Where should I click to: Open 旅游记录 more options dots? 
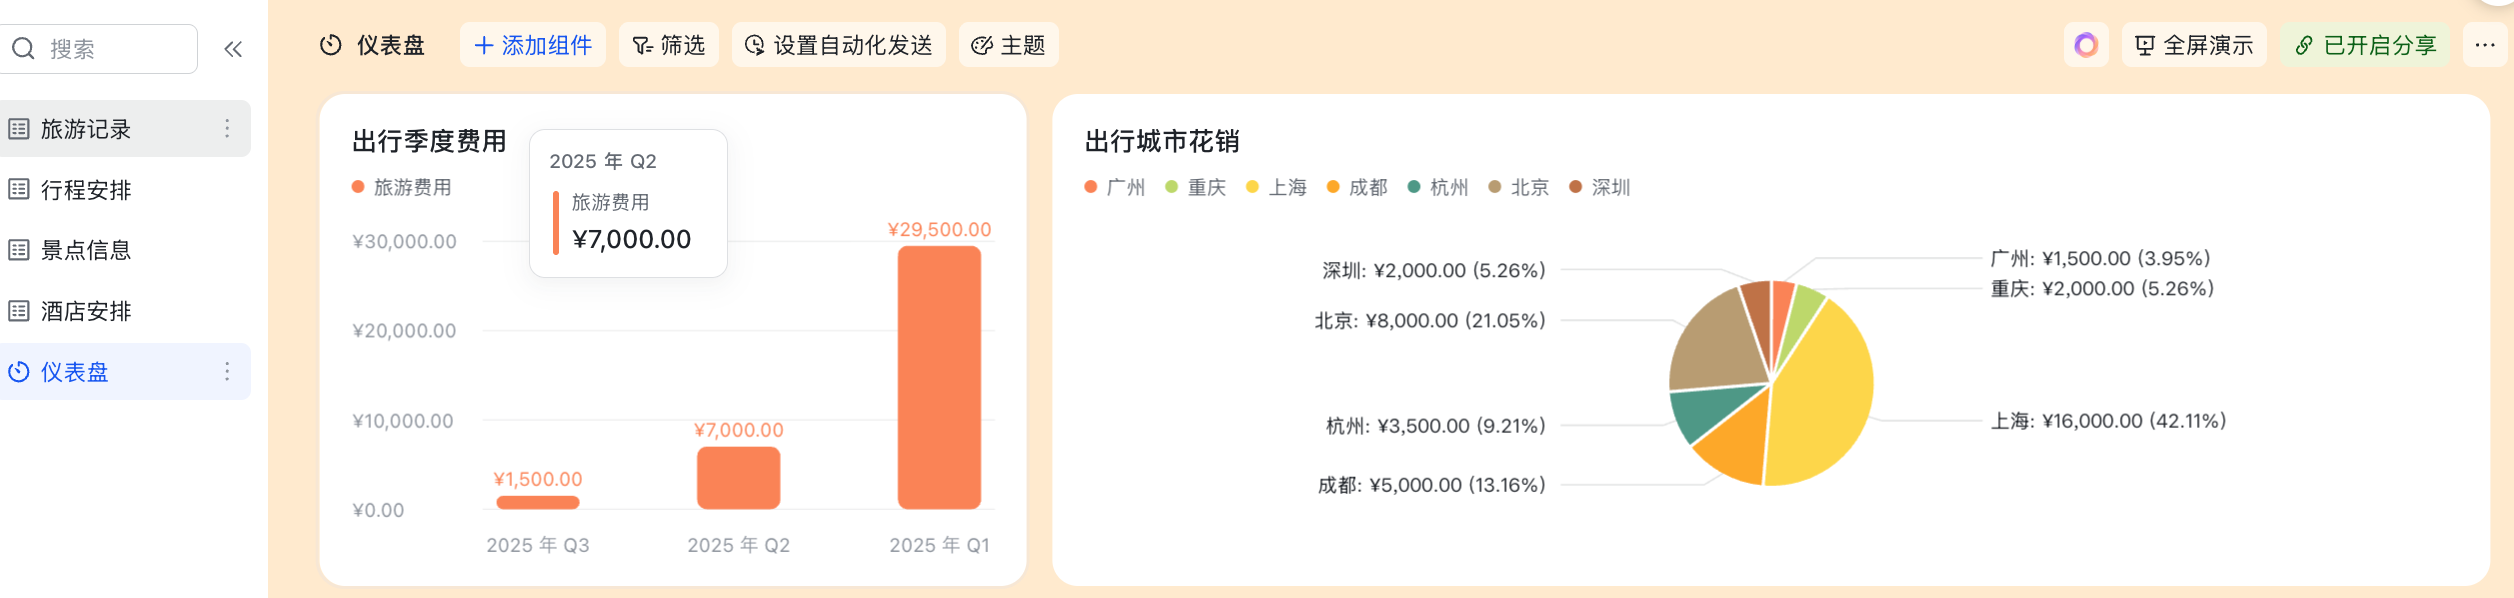tap(227, 128)
